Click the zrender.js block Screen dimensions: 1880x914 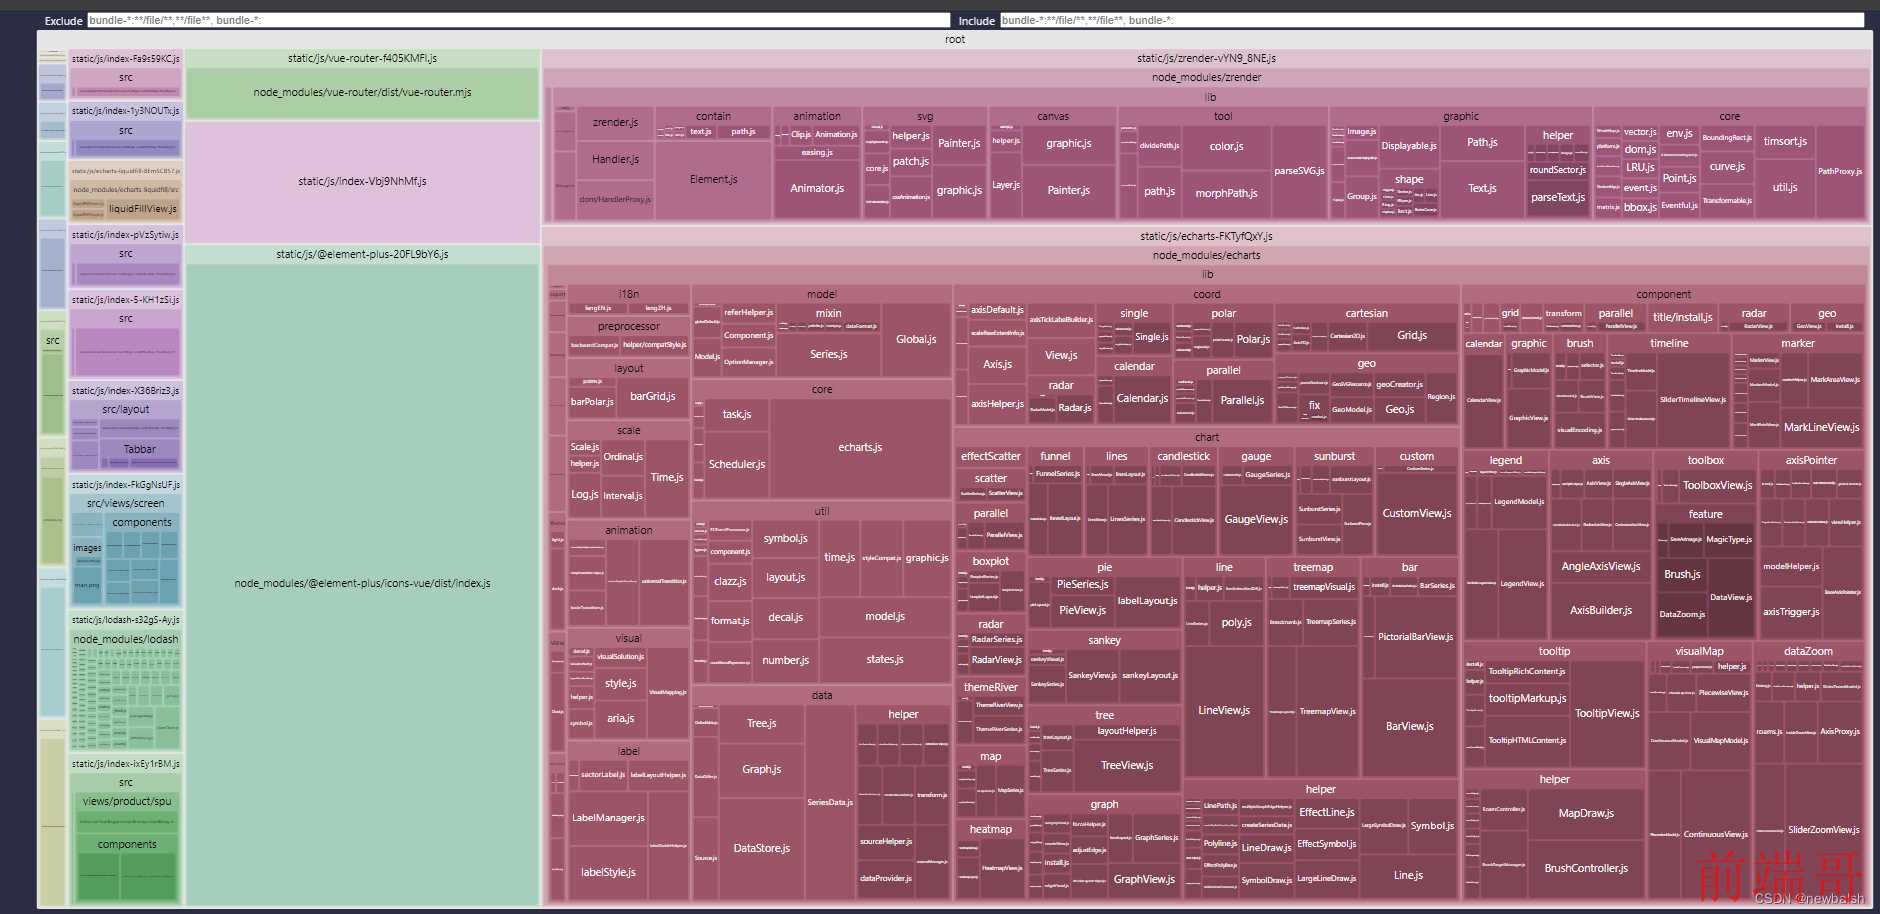coord(615,123)
